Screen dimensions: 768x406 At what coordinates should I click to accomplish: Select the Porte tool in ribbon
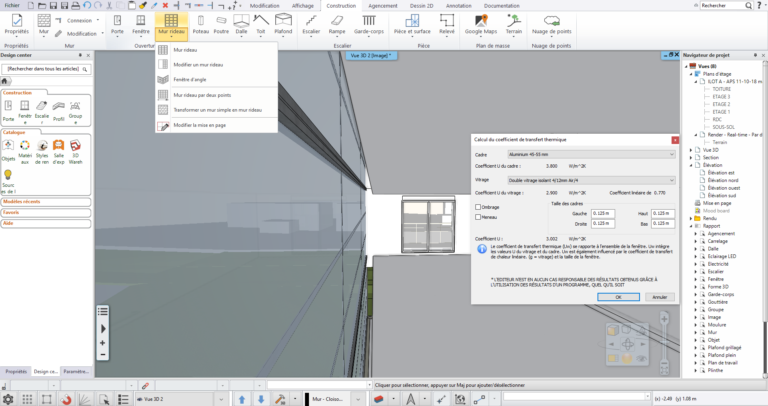[x=117, y=24]
